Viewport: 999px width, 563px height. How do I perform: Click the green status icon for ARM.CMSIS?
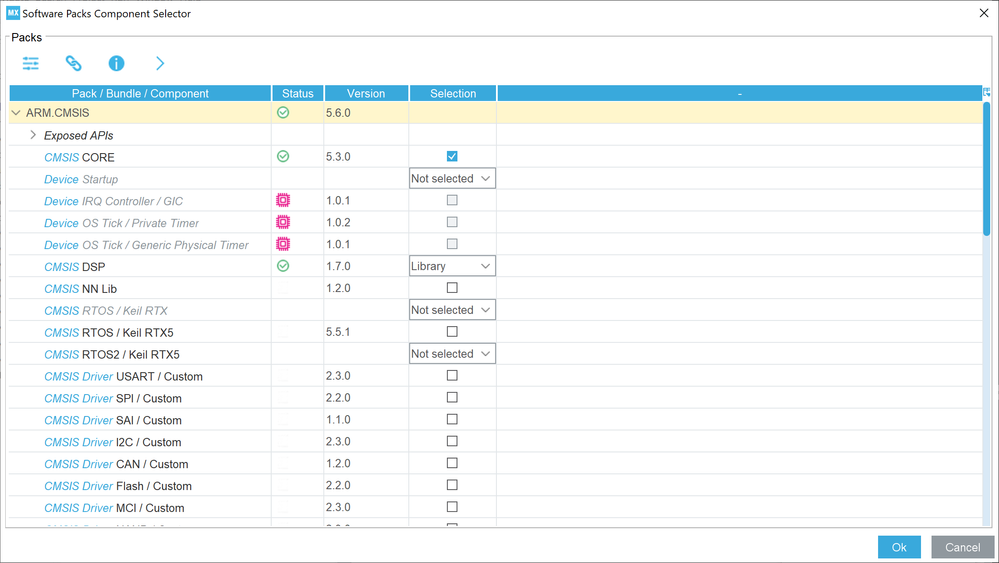(x=283, y=112)
